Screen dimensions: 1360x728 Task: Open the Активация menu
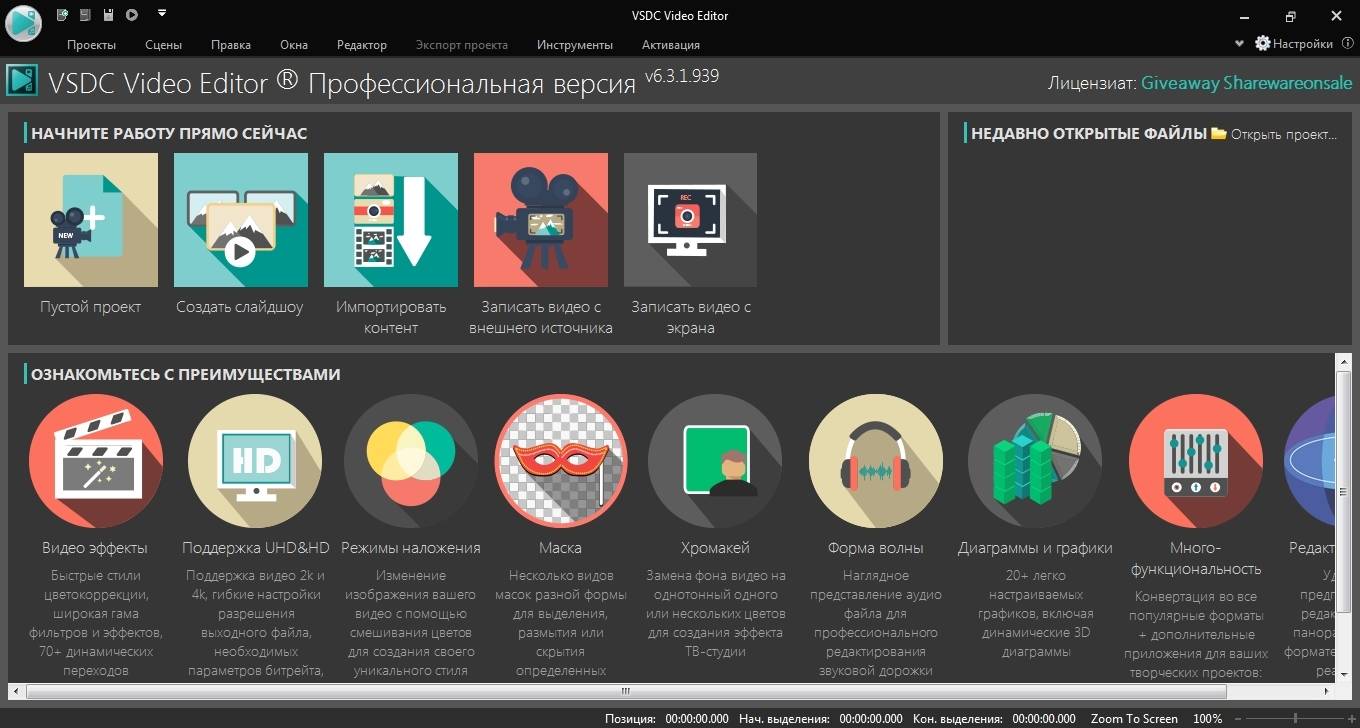coord(671,44)
